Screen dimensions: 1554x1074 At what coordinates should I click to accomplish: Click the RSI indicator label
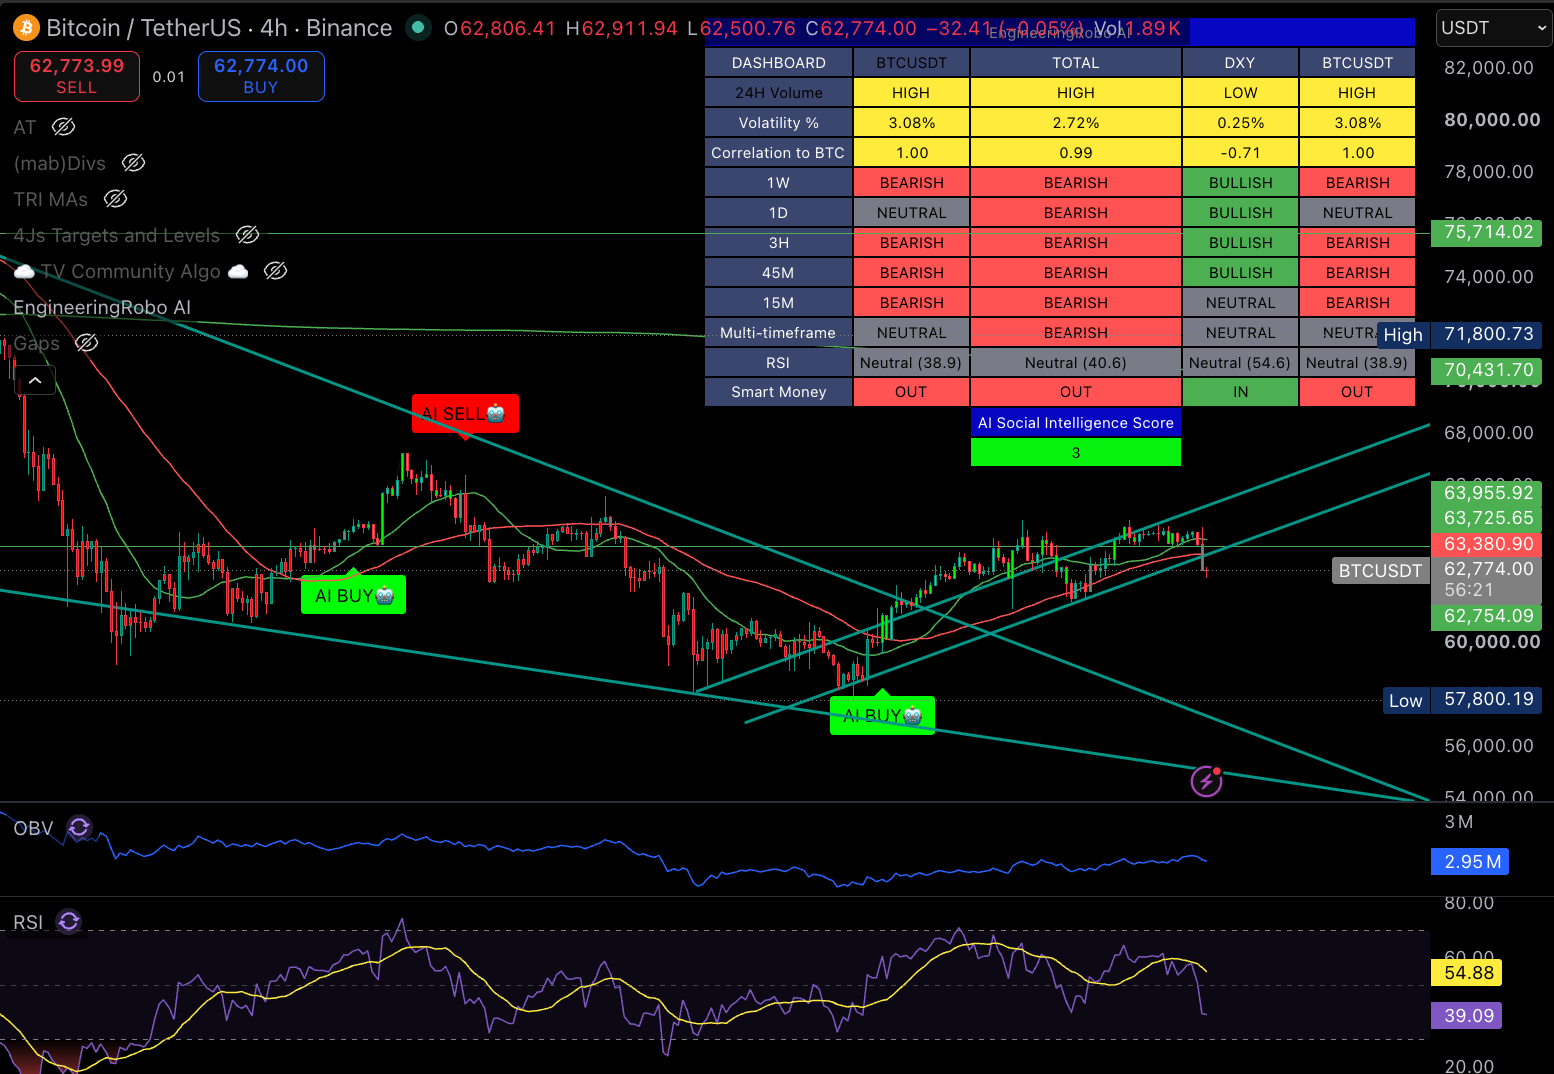[28, 922]
